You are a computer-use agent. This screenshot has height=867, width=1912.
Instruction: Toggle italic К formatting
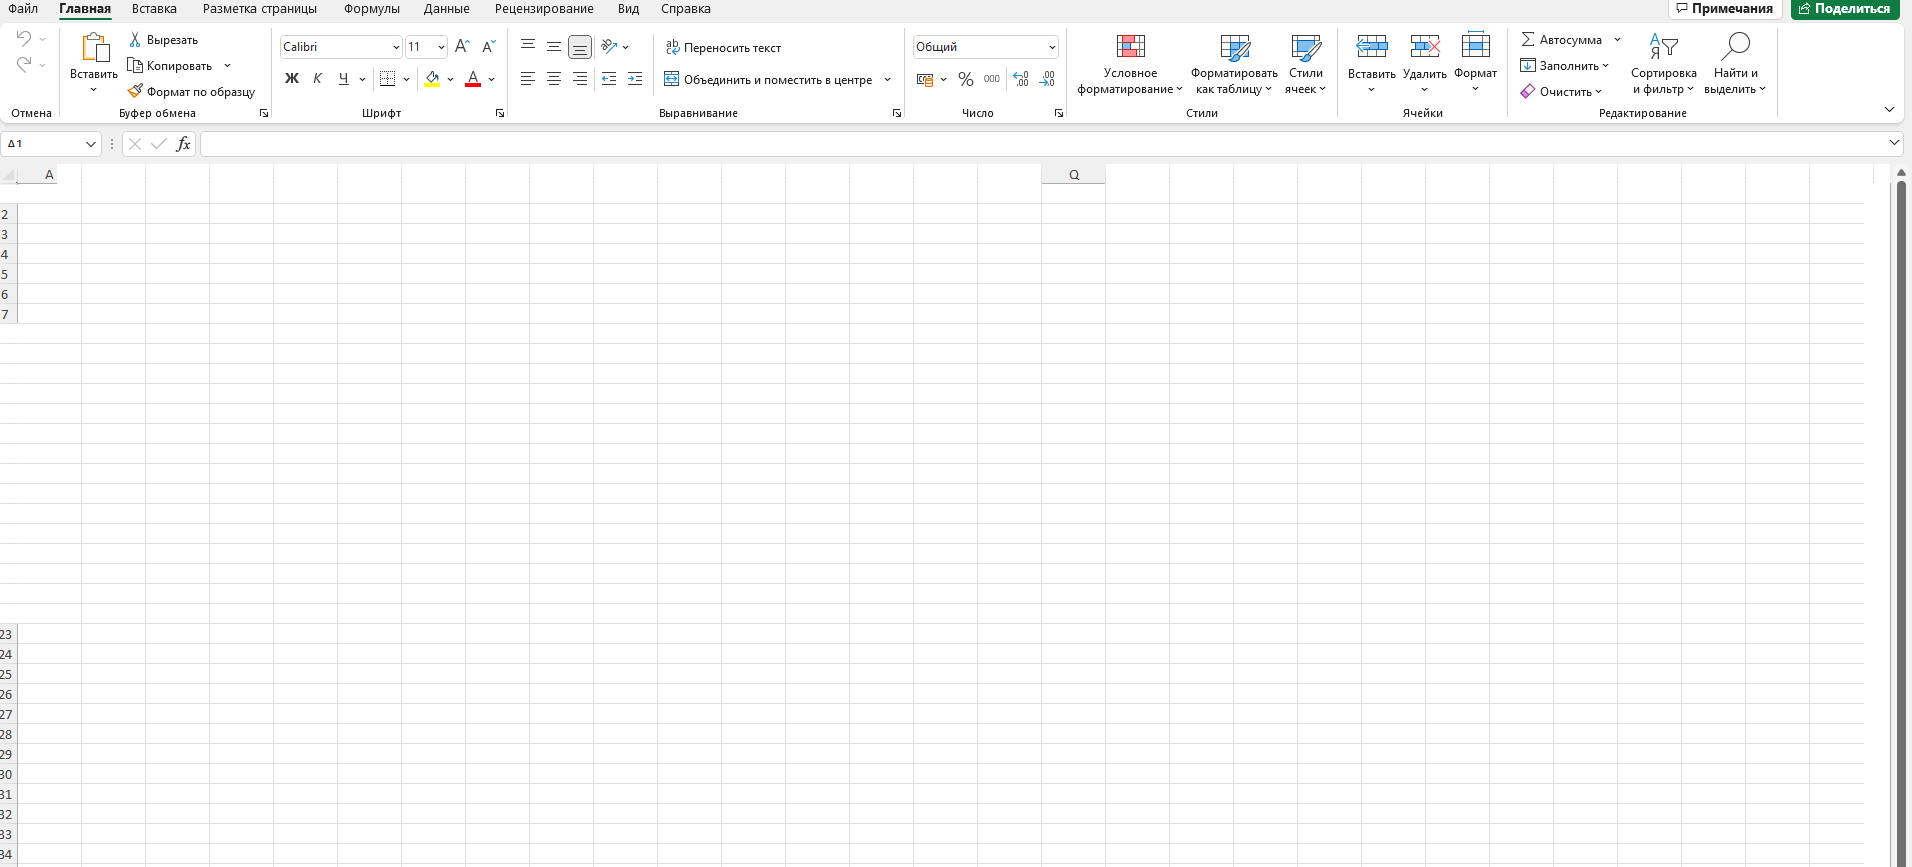pos(318,79)
